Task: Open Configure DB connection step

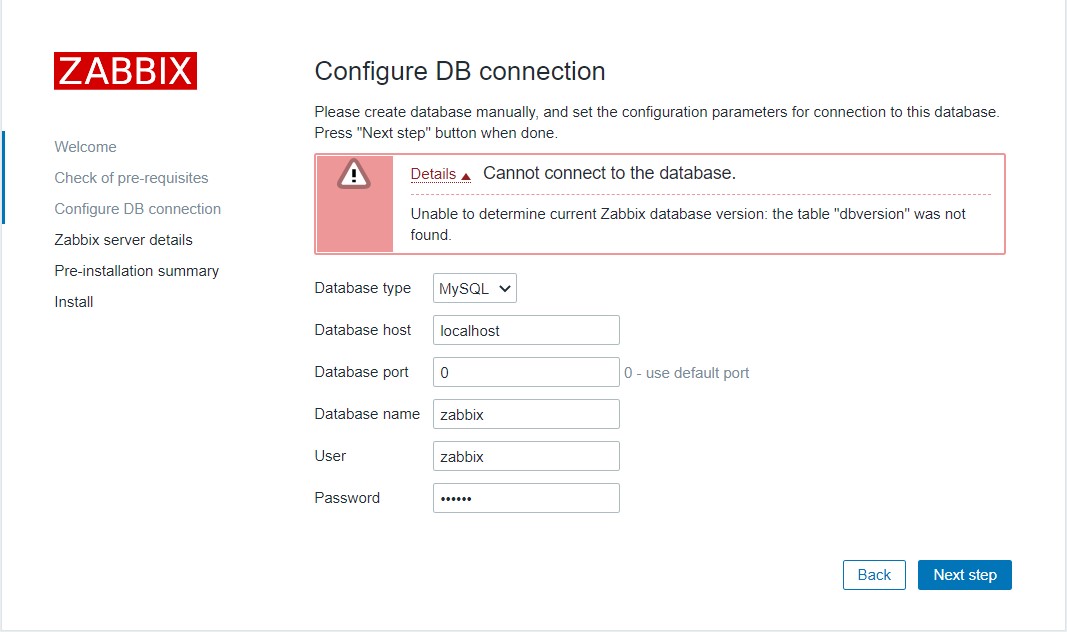Action: click(137, 209)
